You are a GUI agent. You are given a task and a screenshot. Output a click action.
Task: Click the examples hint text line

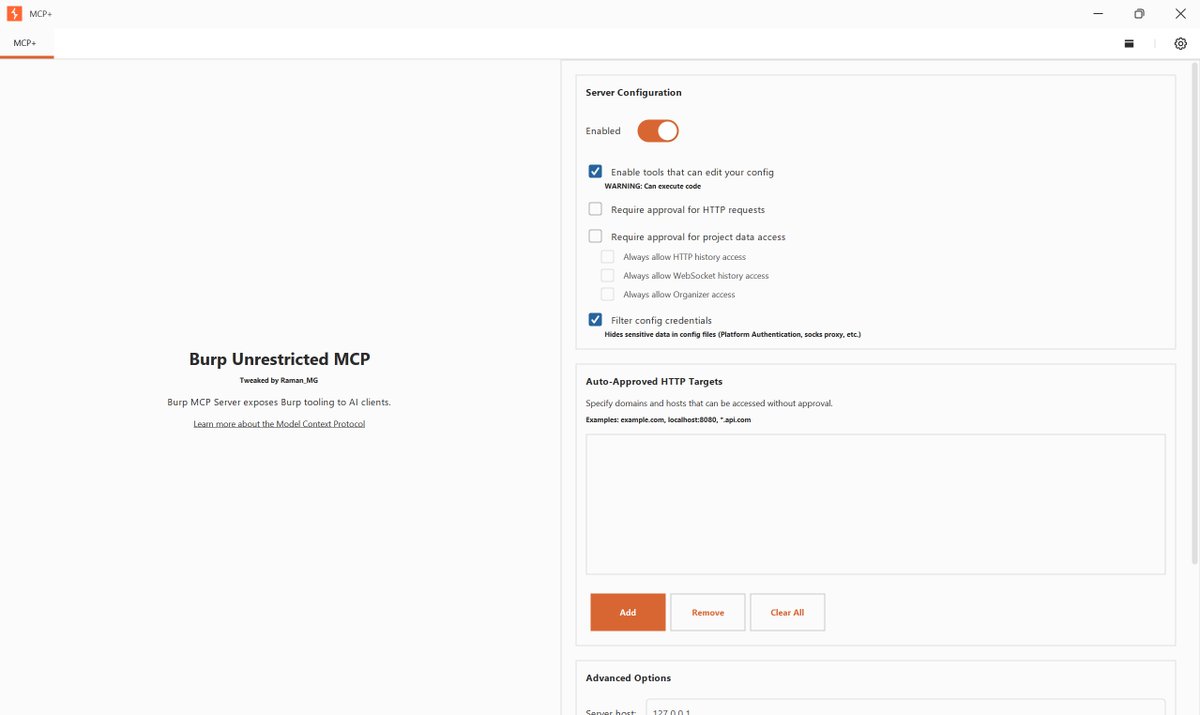668,420
